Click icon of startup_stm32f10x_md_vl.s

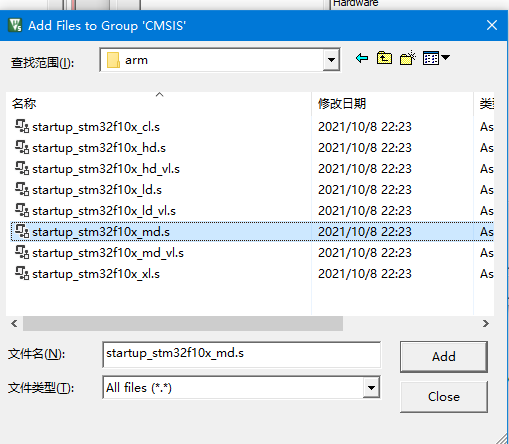click(x=22, y=253)
